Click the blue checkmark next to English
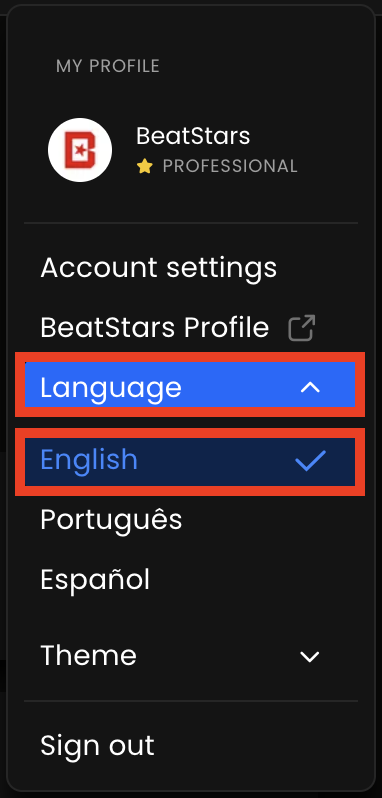 [x=310, y=460]
